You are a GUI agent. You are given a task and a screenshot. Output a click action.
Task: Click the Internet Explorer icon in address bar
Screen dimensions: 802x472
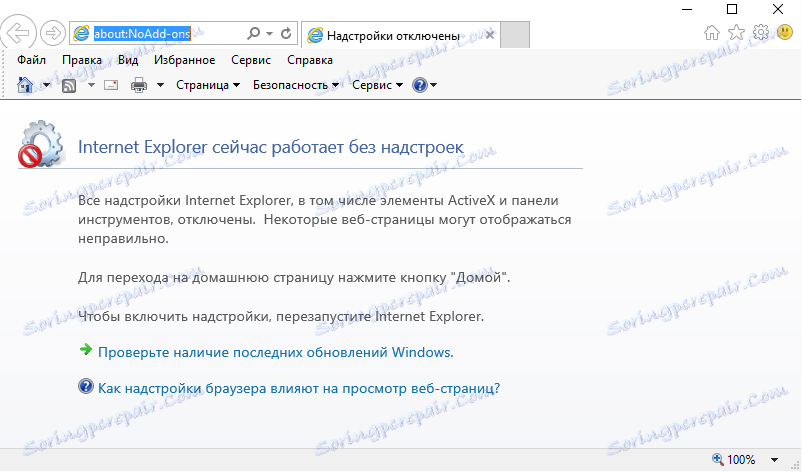(x=81, y=34)
